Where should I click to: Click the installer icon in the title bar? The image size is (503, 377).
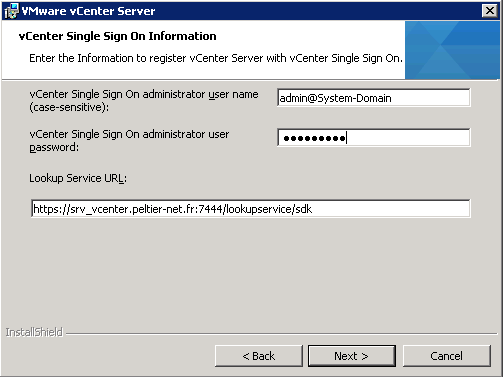[11, 11]
